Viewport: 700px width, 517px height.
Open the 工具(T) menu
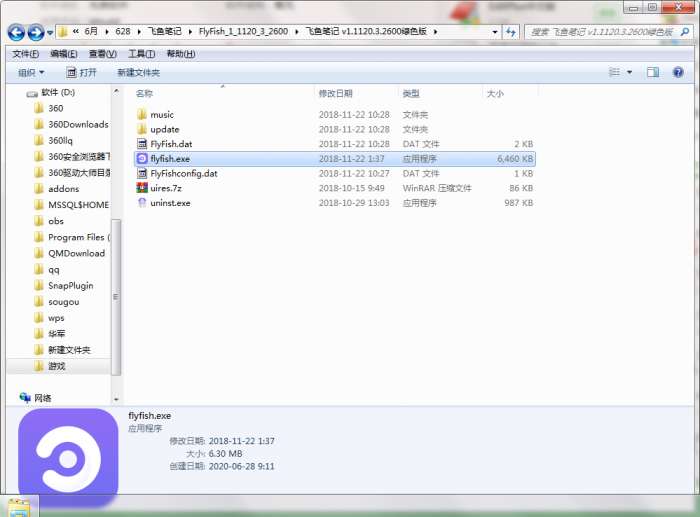point(142,54)
